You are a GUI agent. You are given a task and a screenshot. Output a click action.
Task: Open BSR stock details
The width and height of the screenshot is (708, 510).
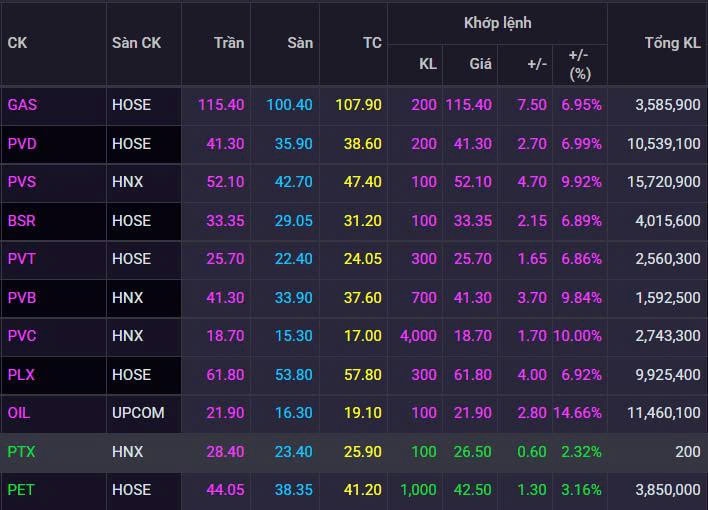22,221
